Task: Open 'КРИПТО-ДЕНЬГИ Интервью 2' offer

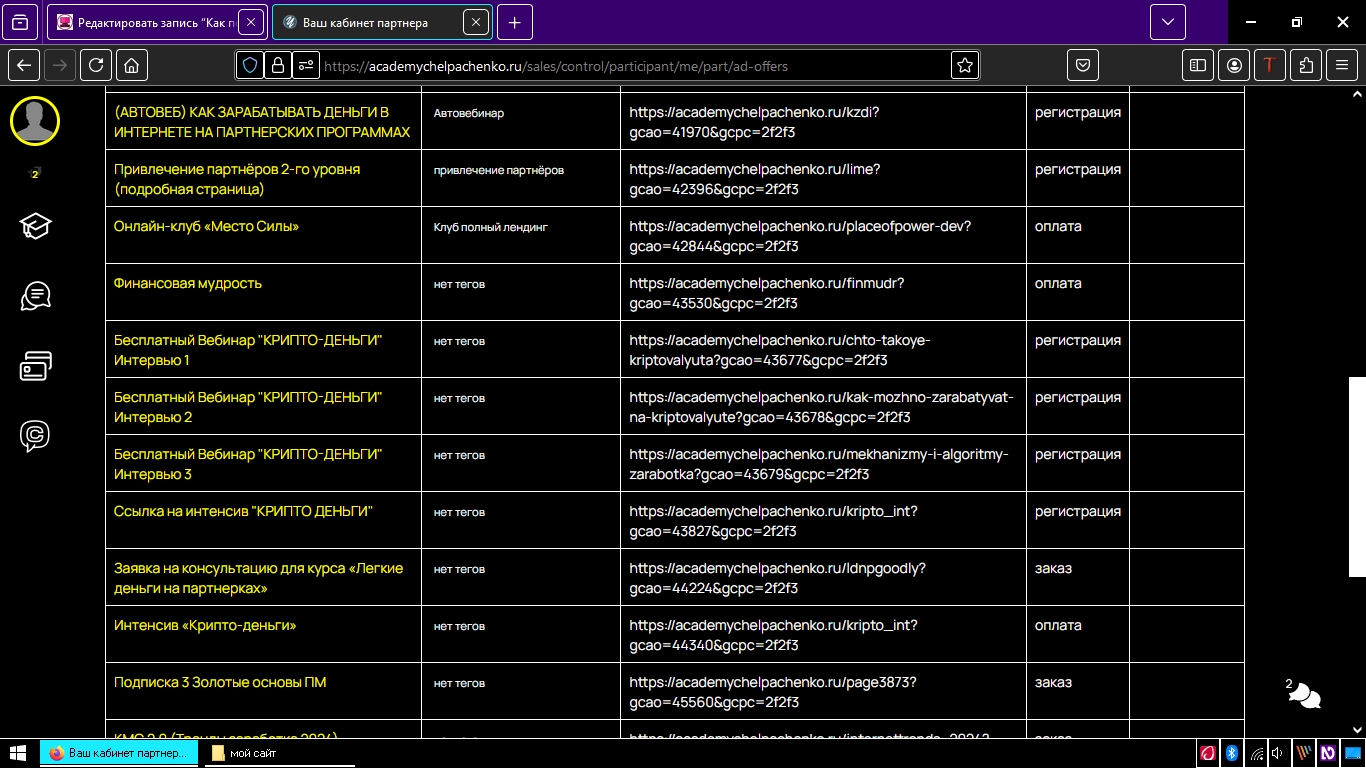Action: [248, 407]
